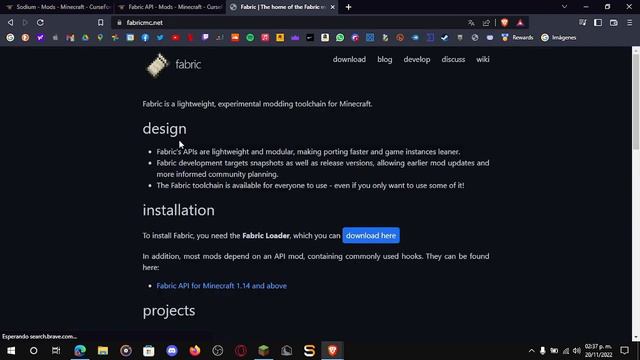Toggle the browser sidebar panel icon

pos(598,23)
